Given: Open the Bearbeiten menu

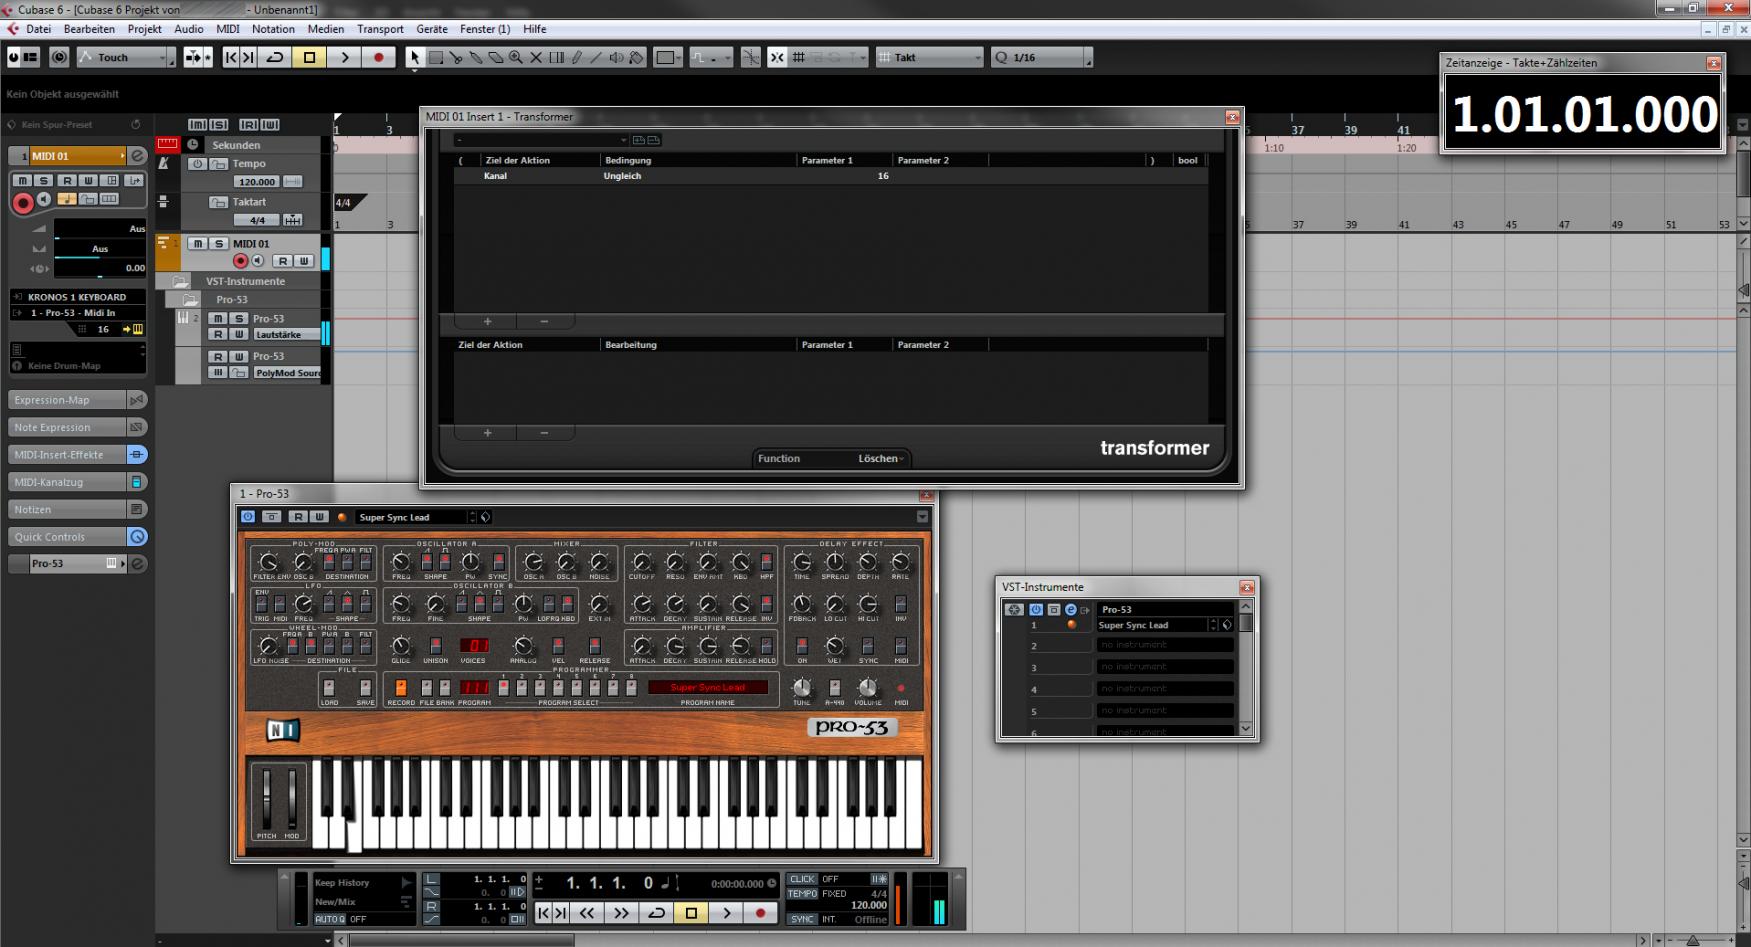Looking at the screenshot, I should point(89,29).
